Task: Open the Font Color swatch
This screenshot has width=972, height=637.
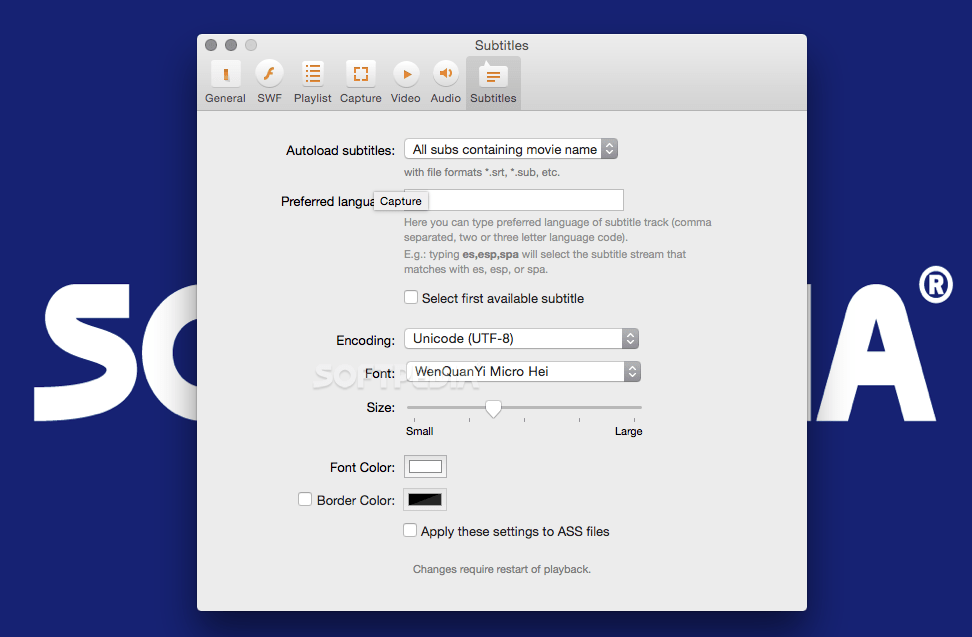Action: tap(424, 466)
